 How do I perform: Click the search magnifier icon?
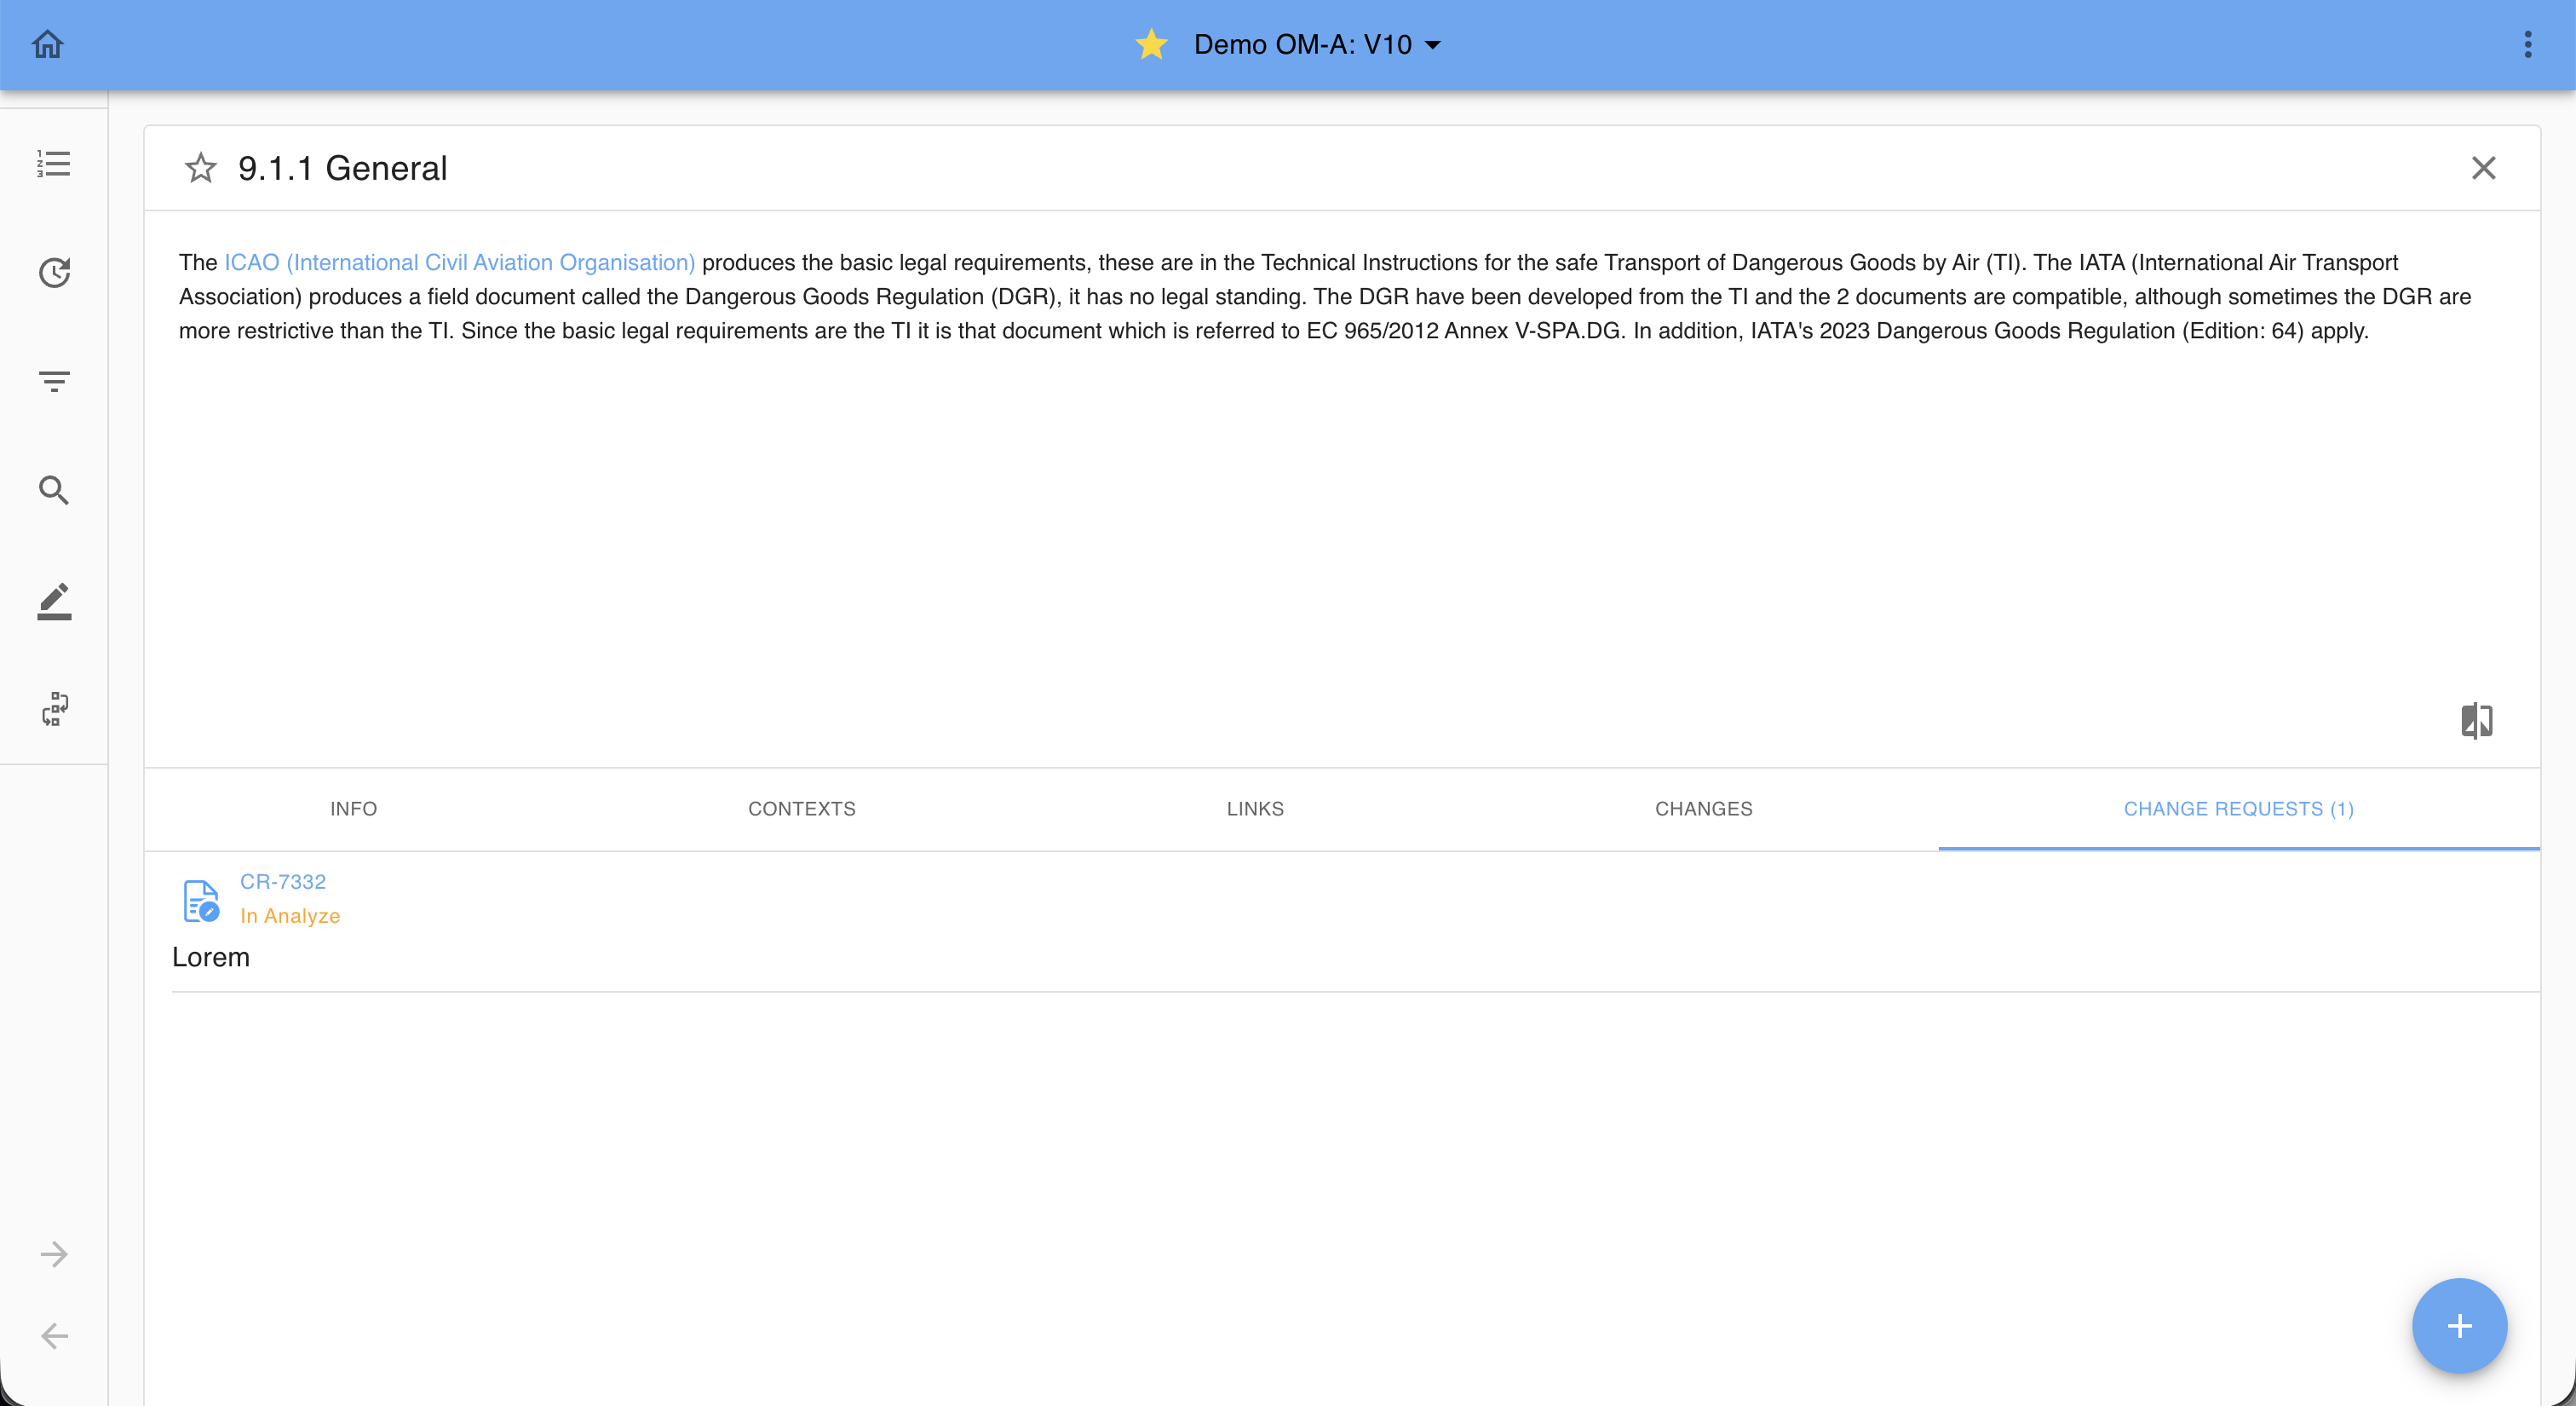54,490
